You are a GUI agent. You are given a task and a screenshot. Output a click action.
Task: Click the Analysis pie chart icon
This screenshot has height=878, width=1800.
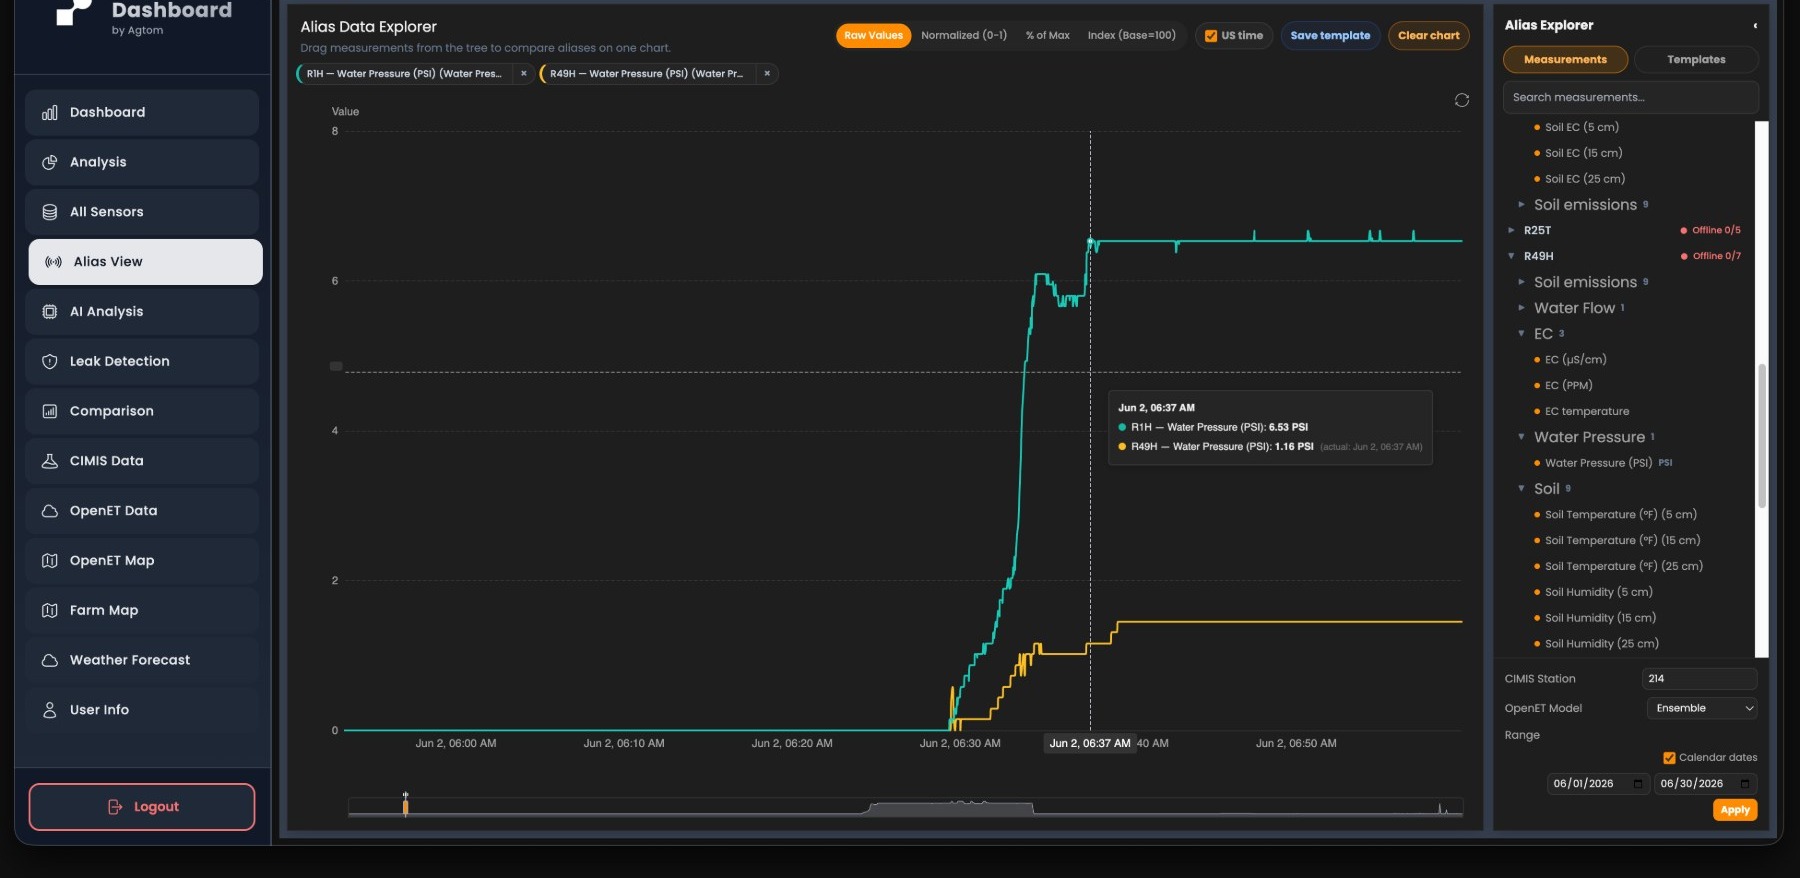click(49, 162)
